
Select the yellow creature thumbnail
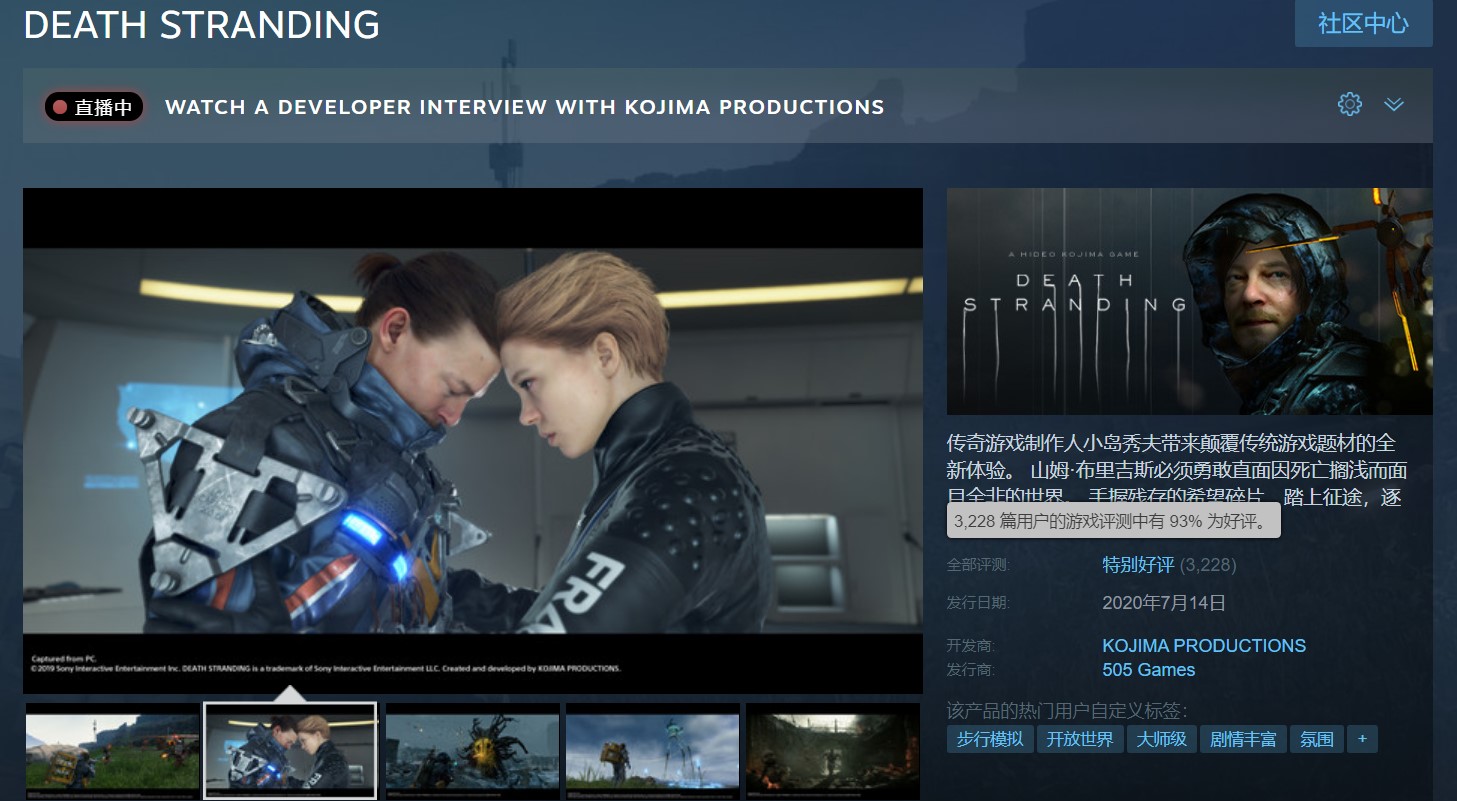[473, 750]
